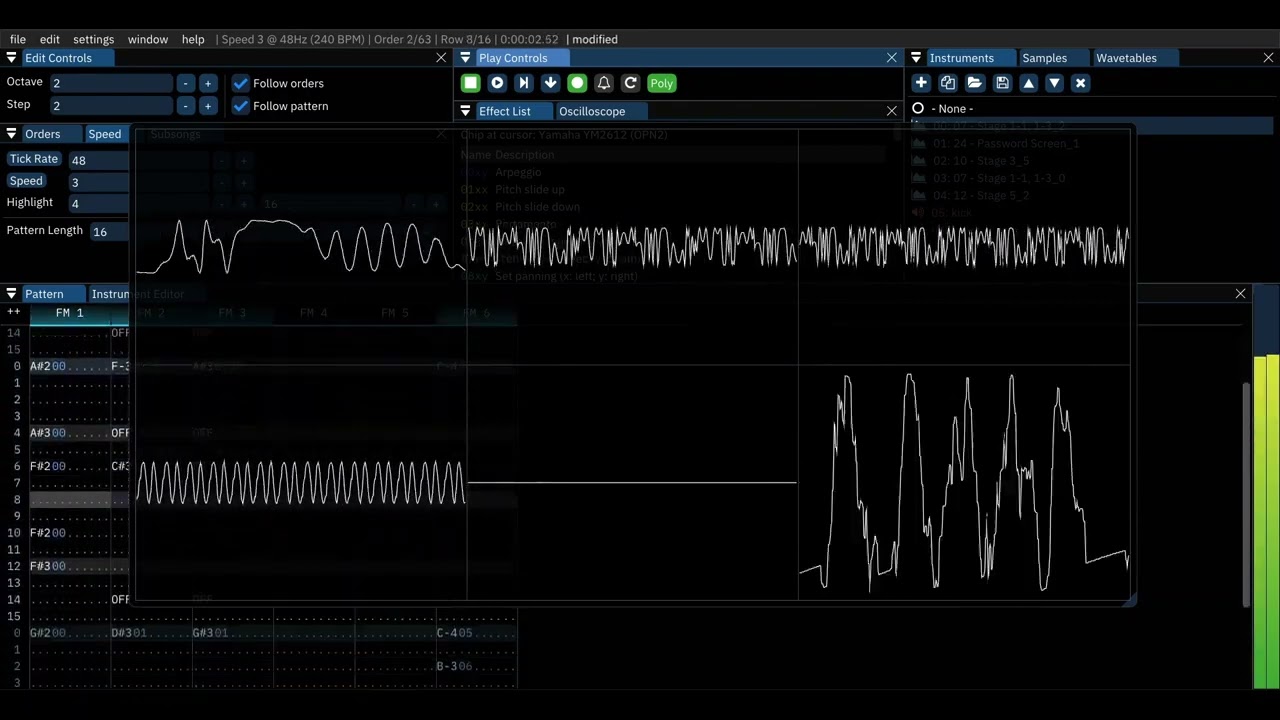Toggle the Speed label button beside value 3
This screenshot has width=1280, height=720.
tap(26, 181)
